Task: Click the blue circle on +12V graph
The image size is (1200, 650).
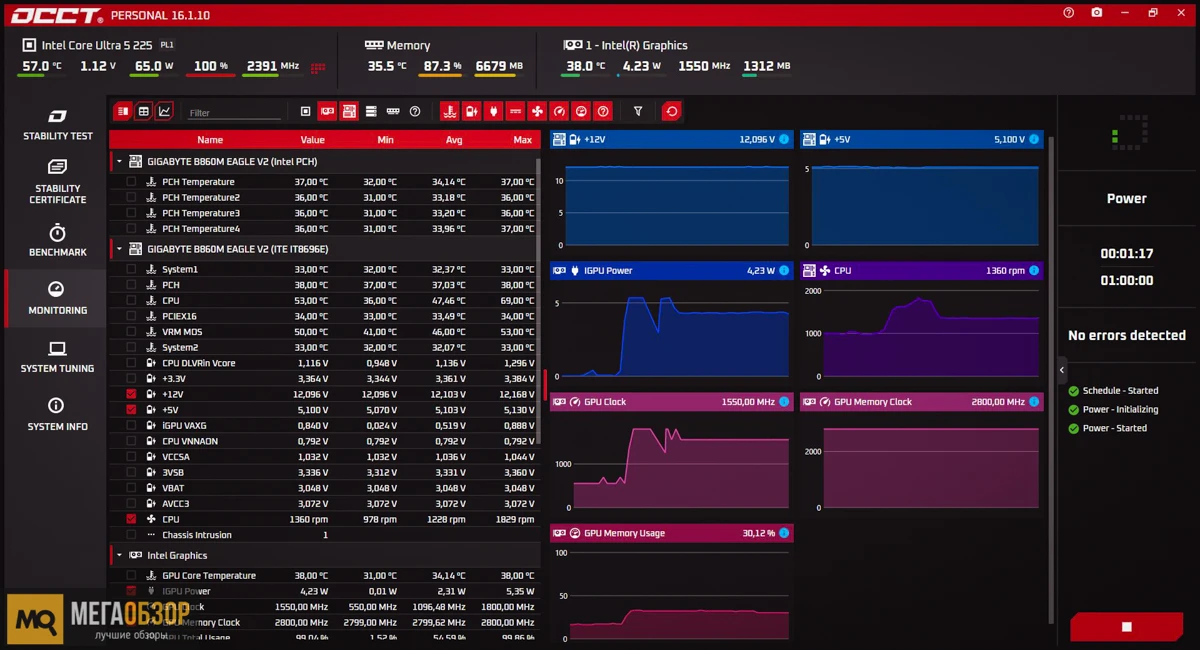Action: (783, 139)
